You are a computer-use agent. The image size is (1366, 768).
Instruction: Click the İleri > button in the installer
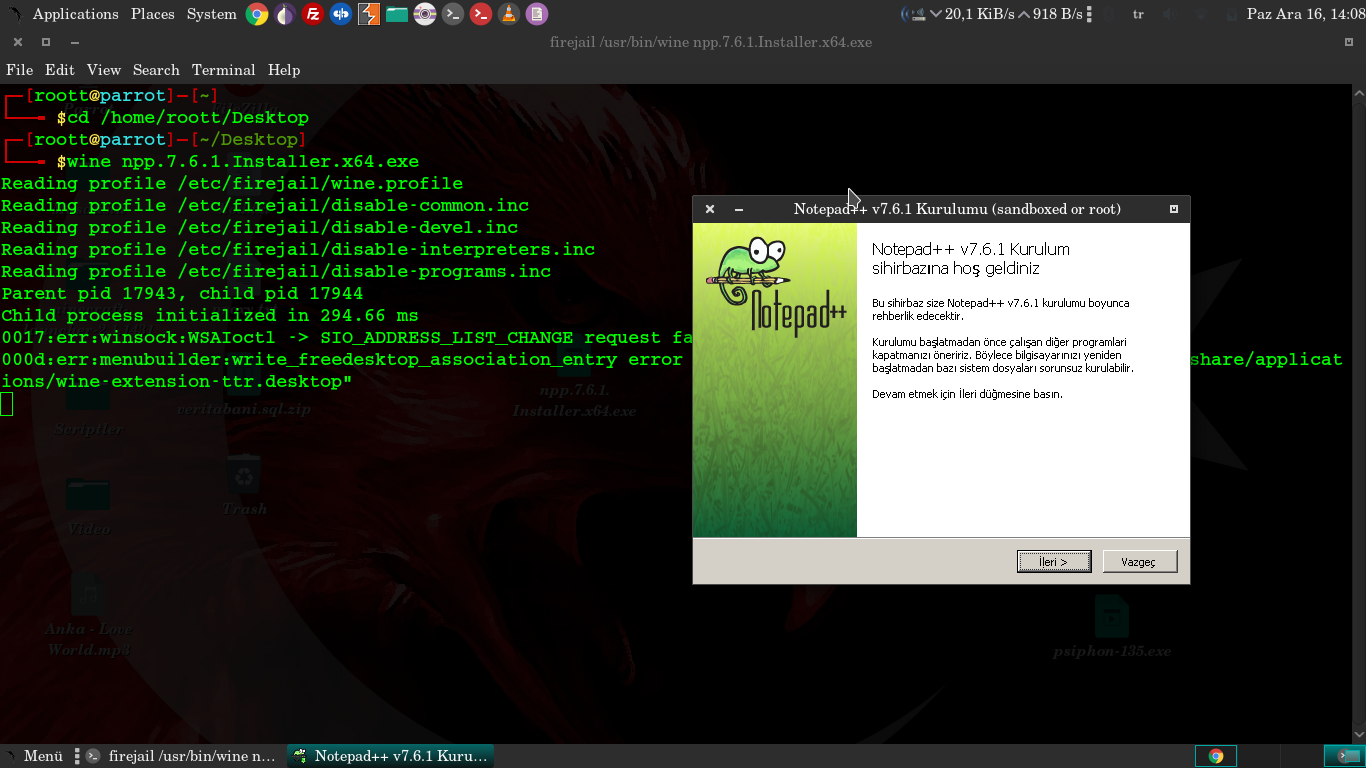(x=1054, y=562)
